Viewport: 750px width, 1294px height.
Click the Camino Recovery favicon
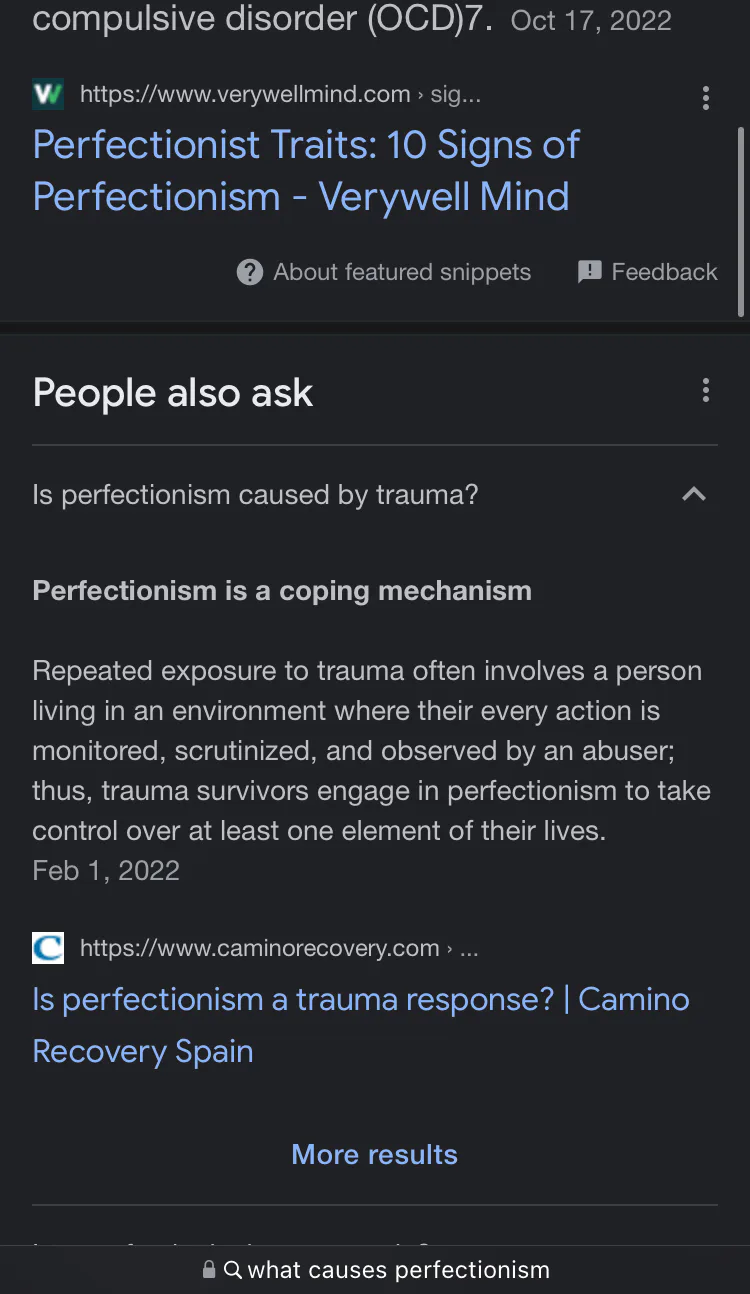point(48,948)
